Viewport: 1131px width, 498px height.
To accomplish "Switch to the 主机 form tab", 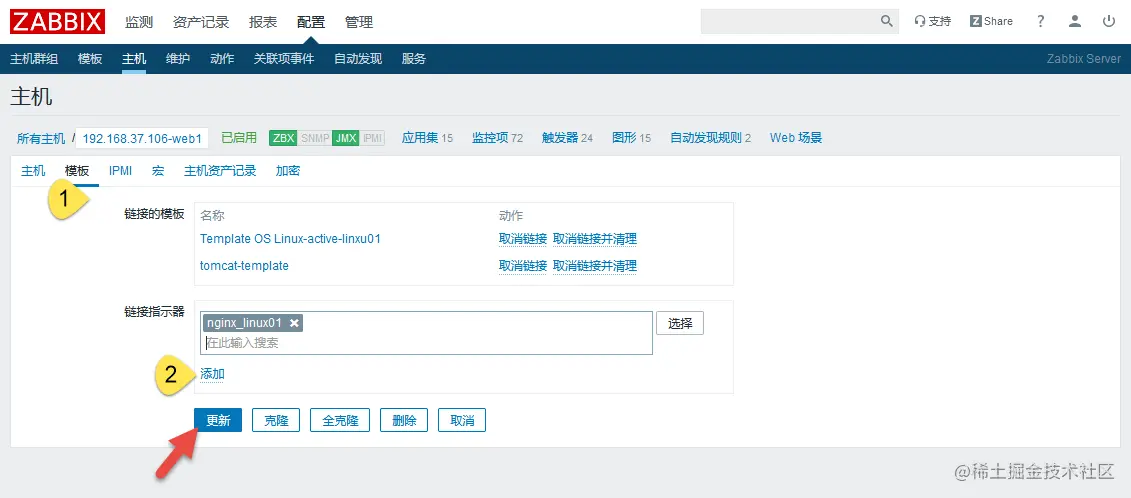I will pos(33,171).
